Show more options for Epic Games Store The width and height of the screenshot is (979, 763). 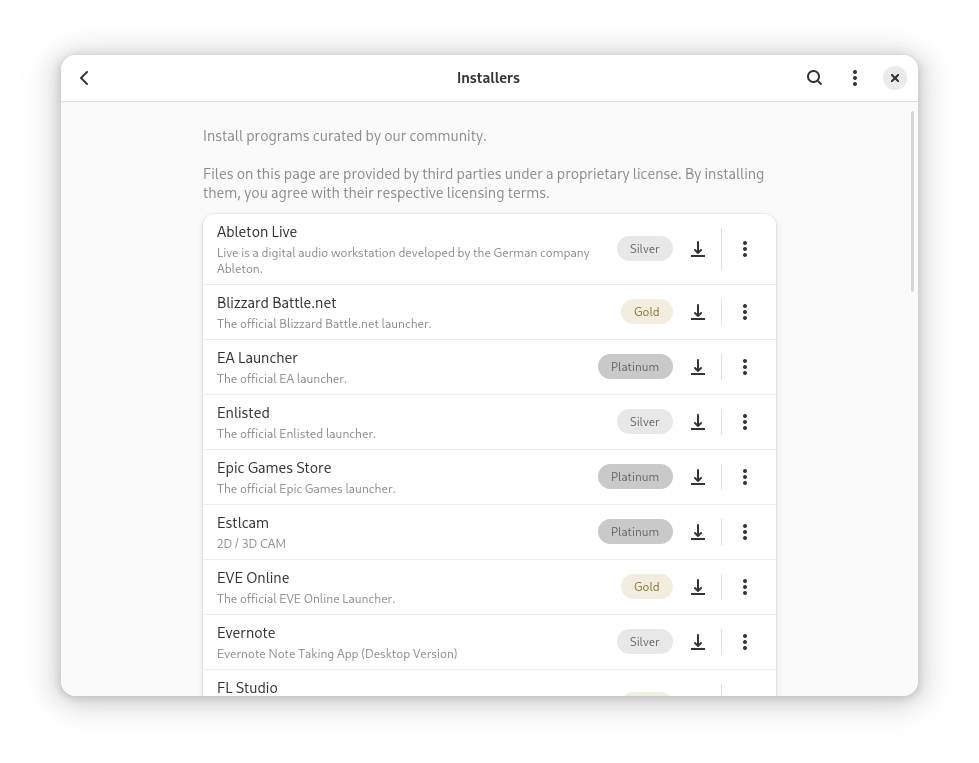[745, 477]
